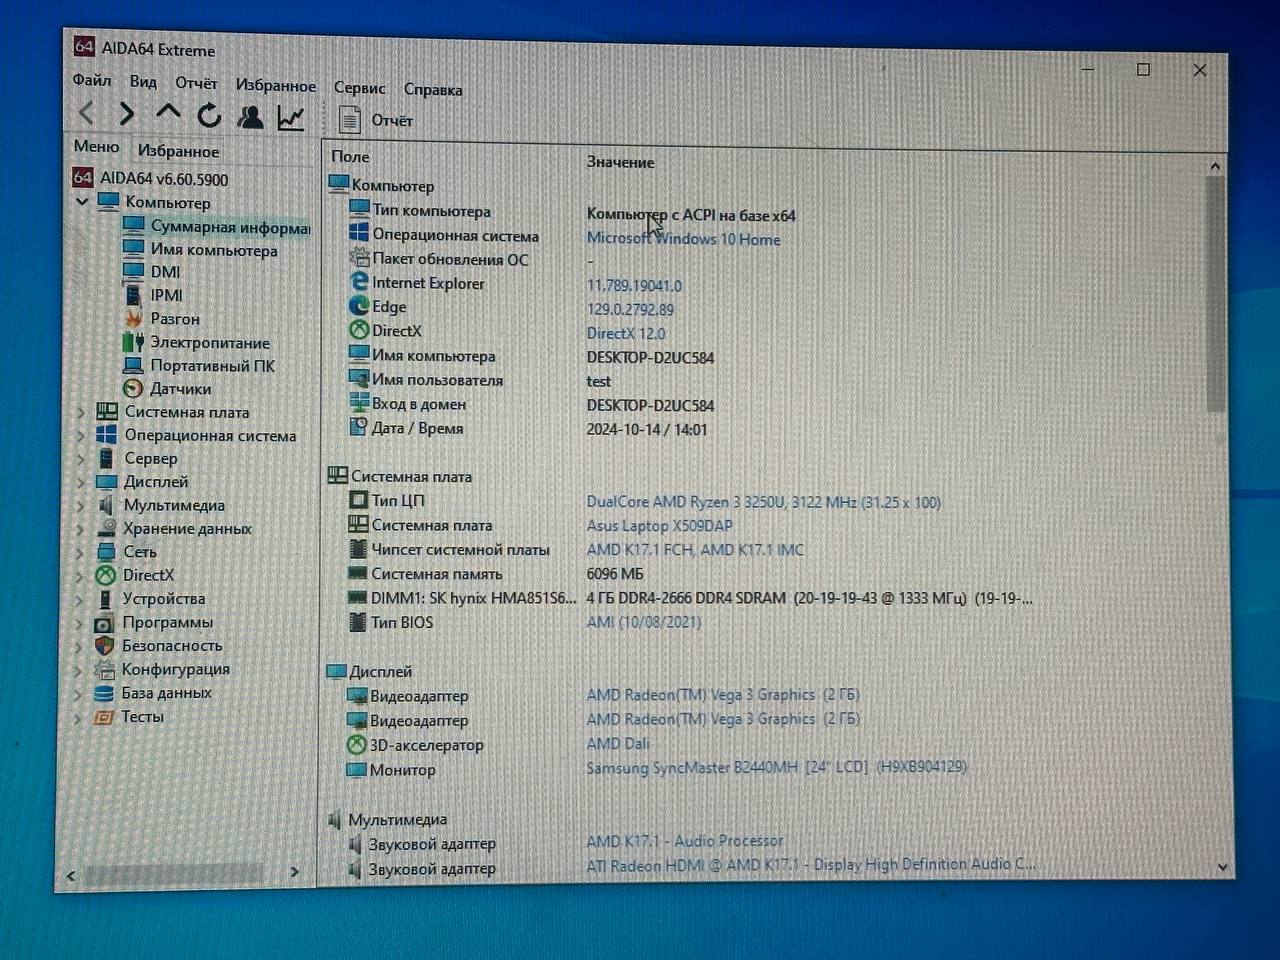1280x960 pixels.
Task: Open the DualCore AMD Ryzen 3 3250U link
Action: click(763, 502)
